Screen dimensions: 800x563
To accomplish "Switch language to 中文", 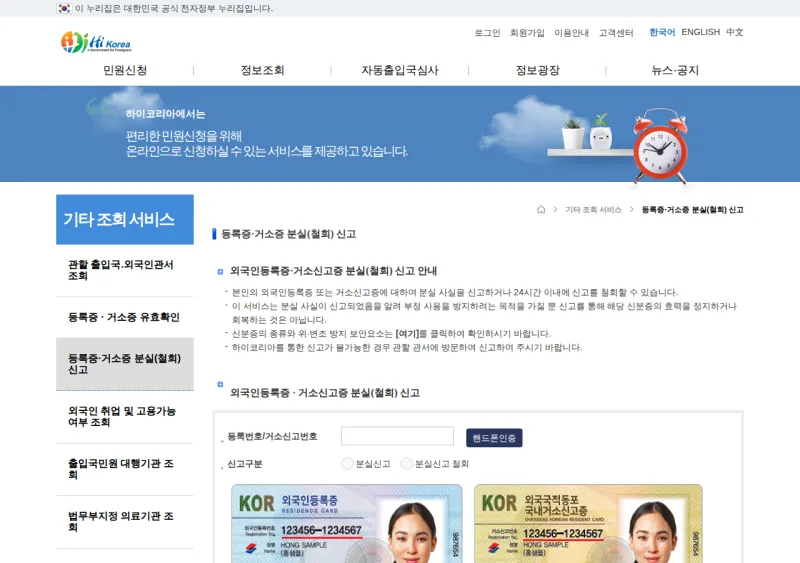I will (x=735, y=32).
